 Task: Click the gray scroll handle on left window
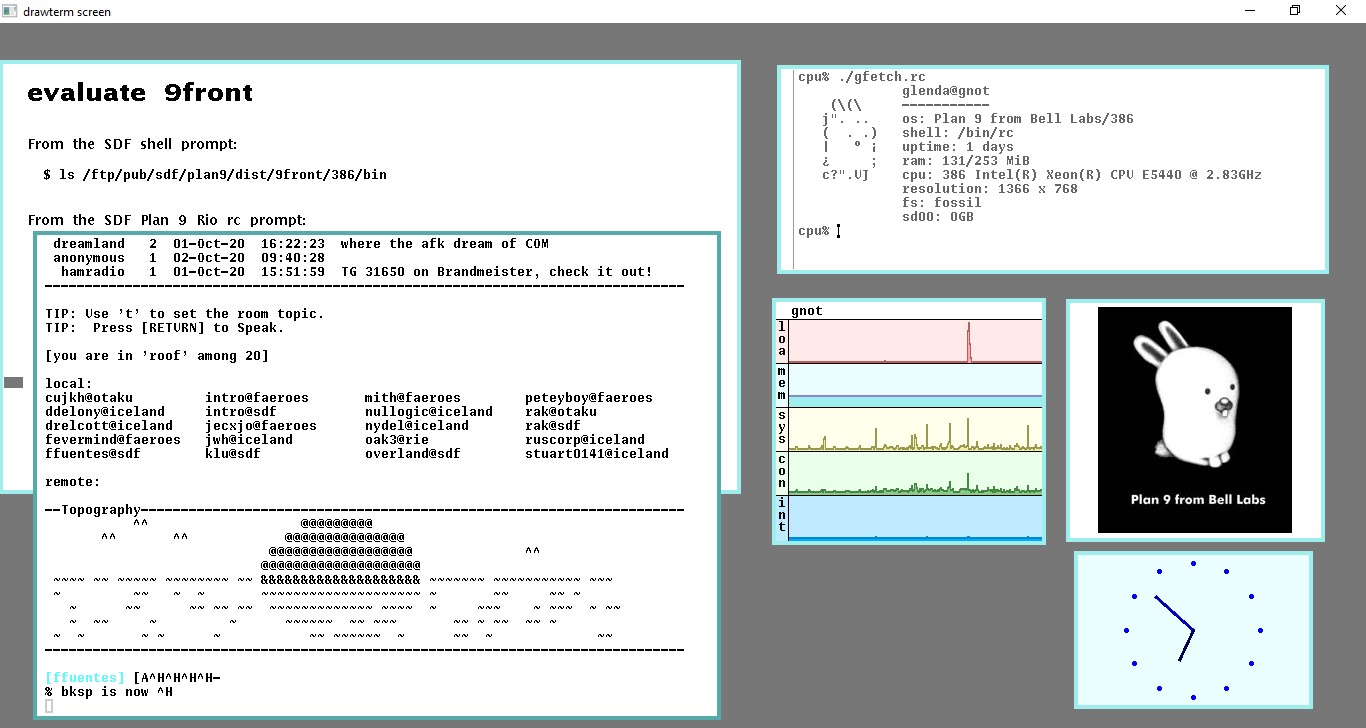pyautogui.click(x=13, y=382)
